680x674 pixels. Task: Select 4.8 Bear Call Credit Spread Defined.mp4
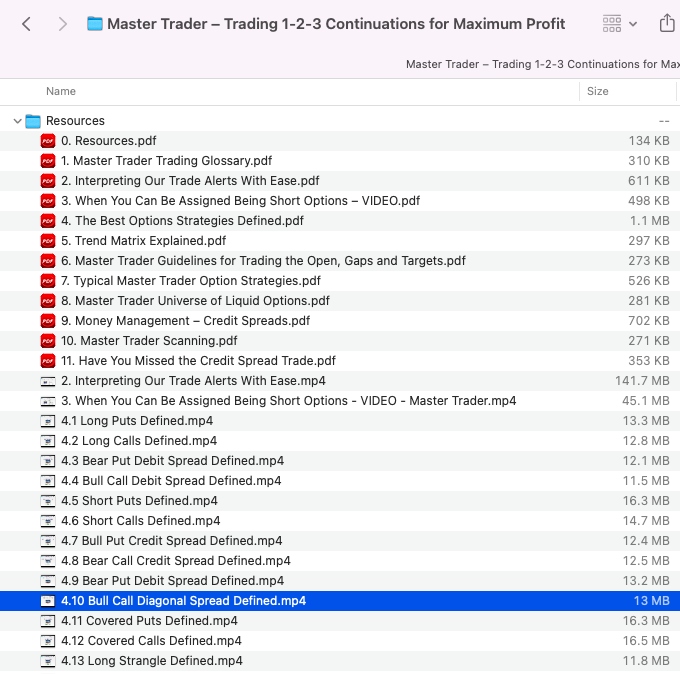[176, 561]
